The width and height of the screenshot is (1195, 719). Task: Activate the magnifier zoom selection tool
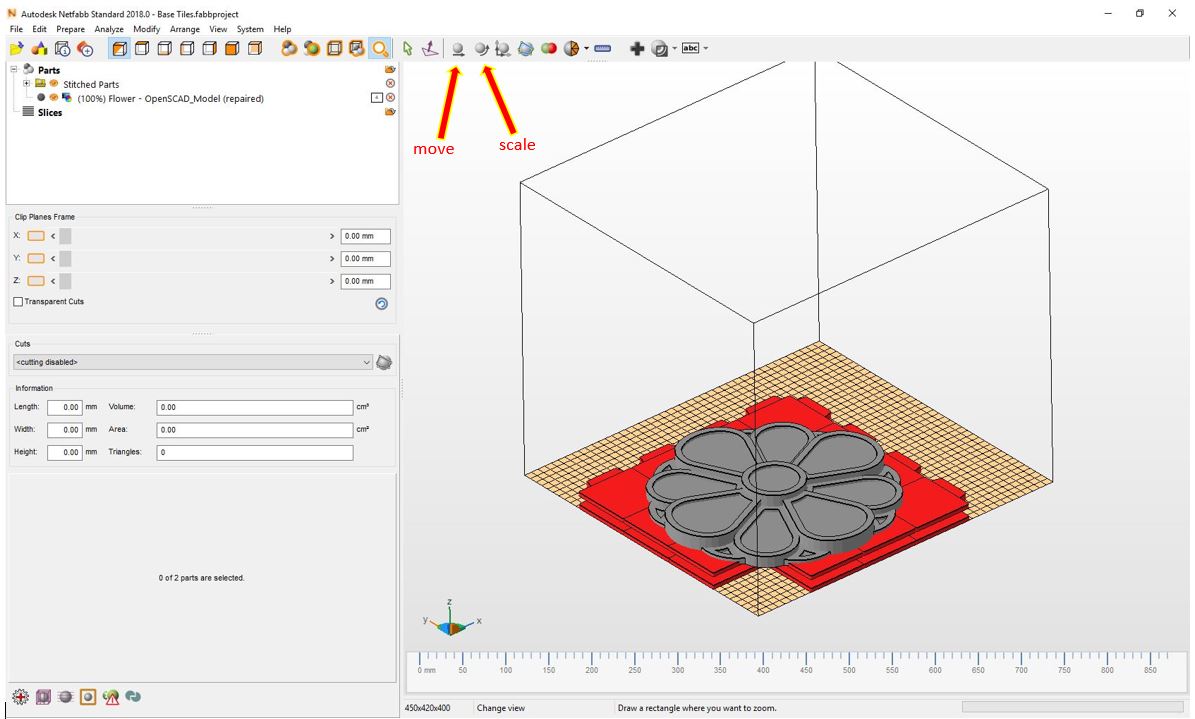coord(380,49)
